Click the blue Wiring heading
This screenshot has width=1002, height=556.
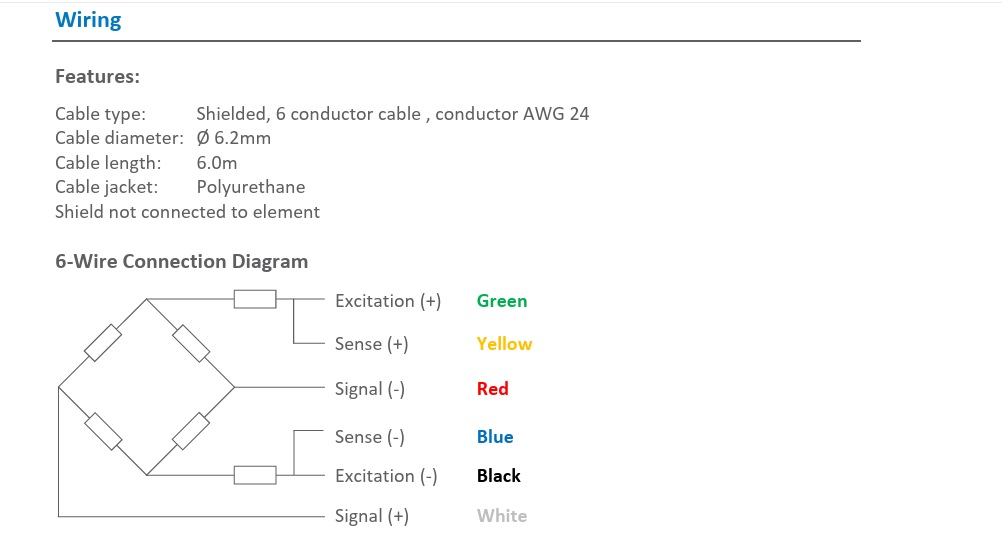88,20
